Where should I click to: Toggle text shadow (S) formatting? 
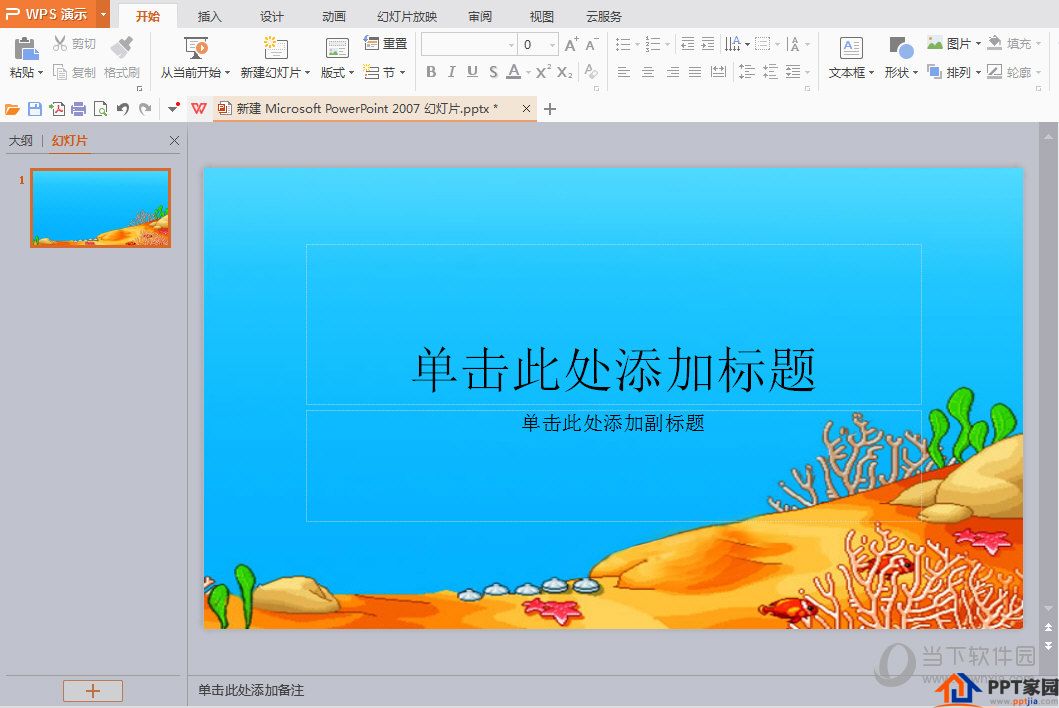(x=494, y=72)
